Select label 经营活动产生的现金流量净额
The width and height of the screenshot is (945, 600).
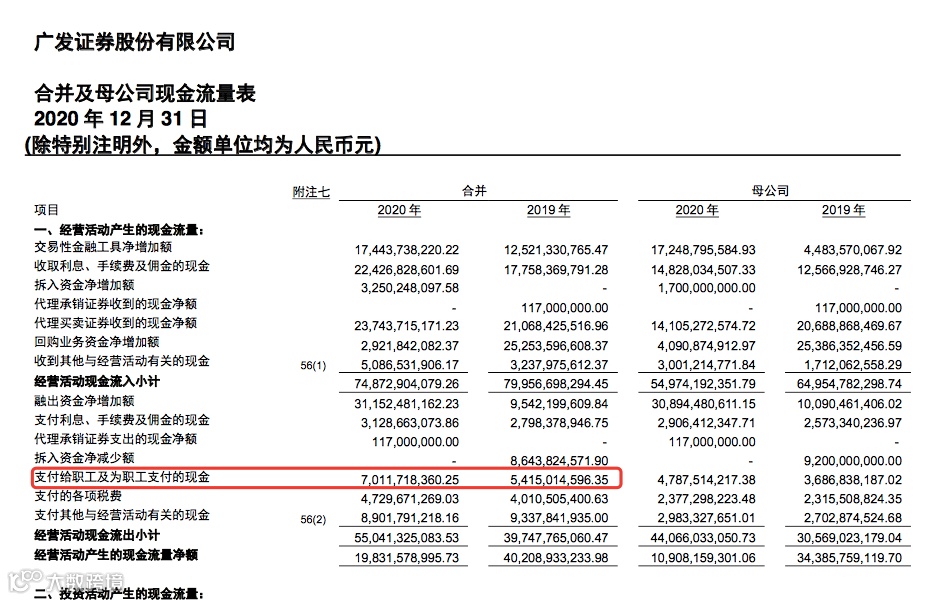coord(116,555)
